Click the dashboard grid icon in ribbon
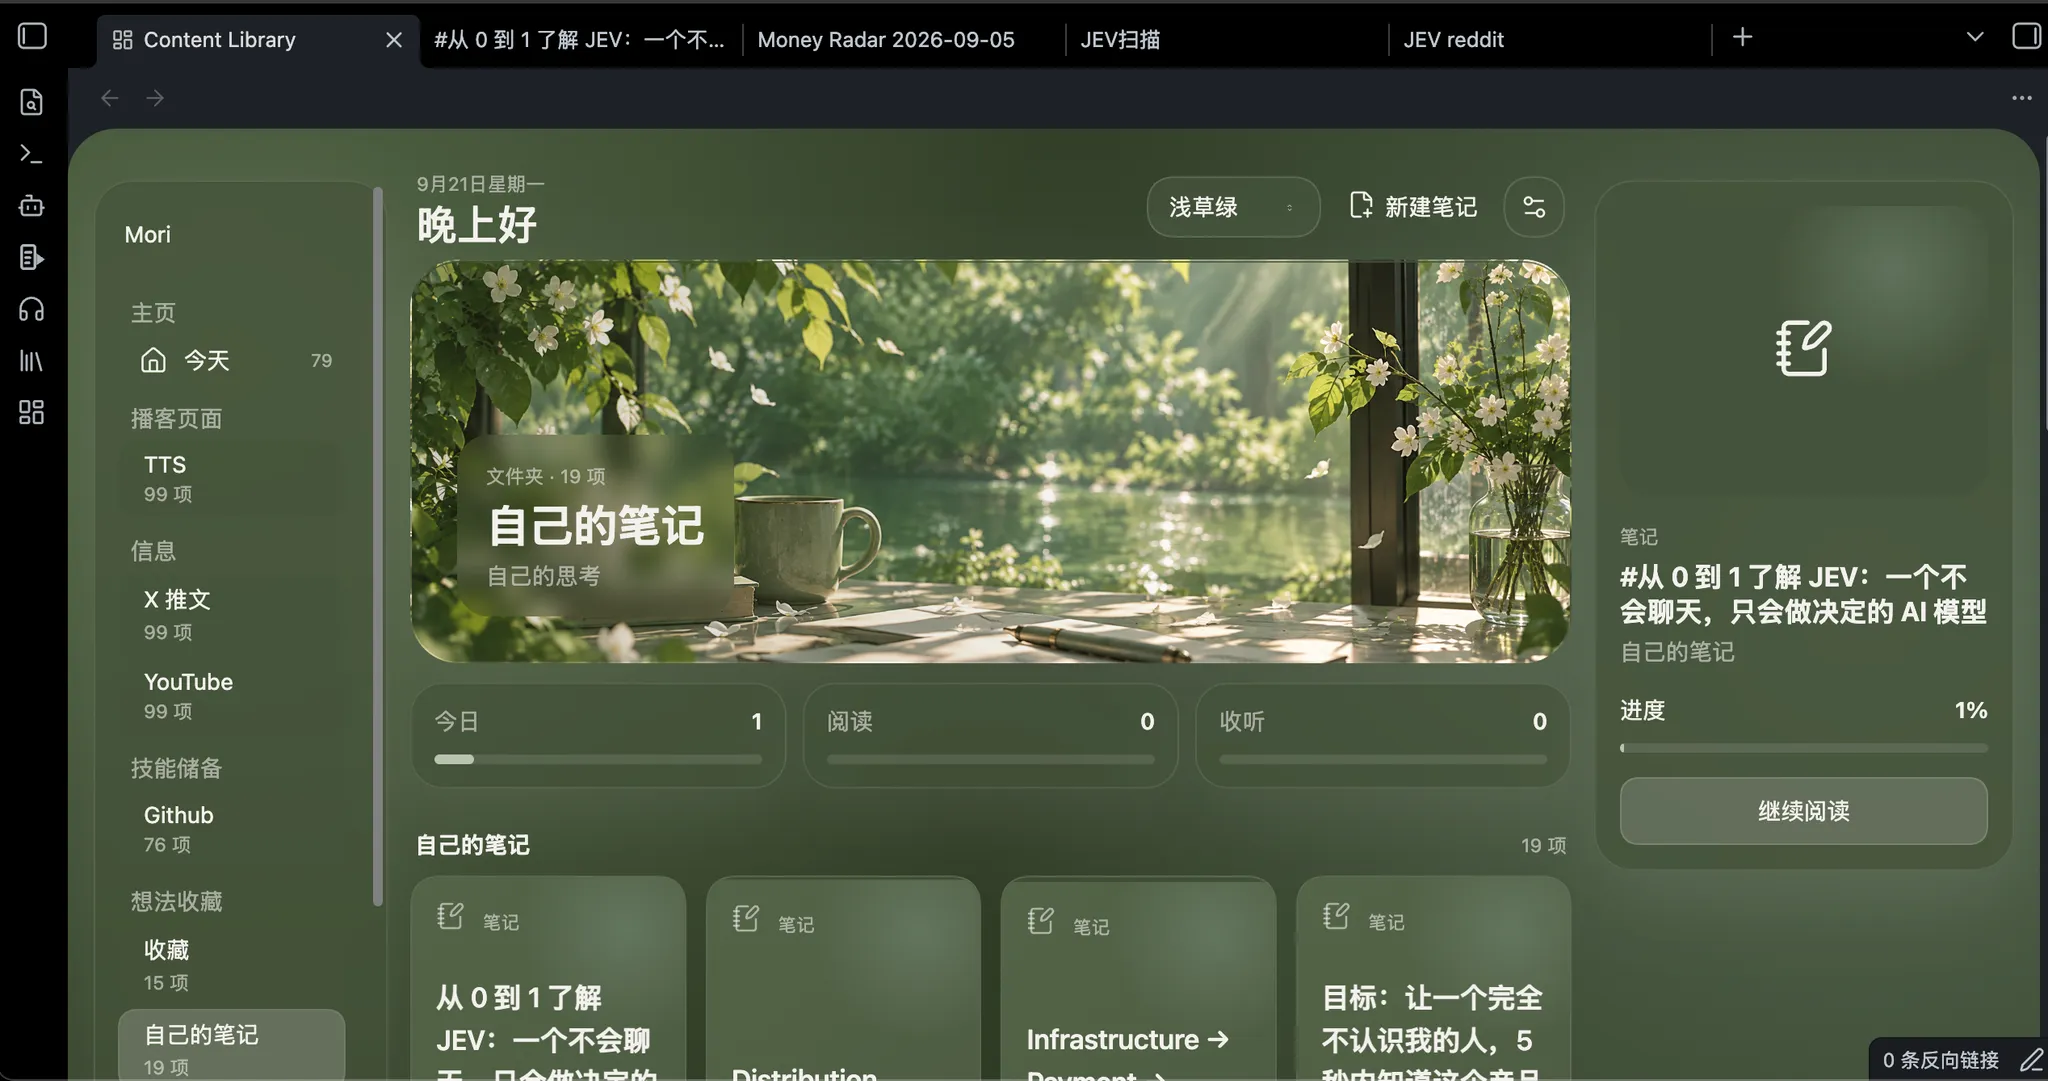 pyautogui.click(x=32, y=412)
